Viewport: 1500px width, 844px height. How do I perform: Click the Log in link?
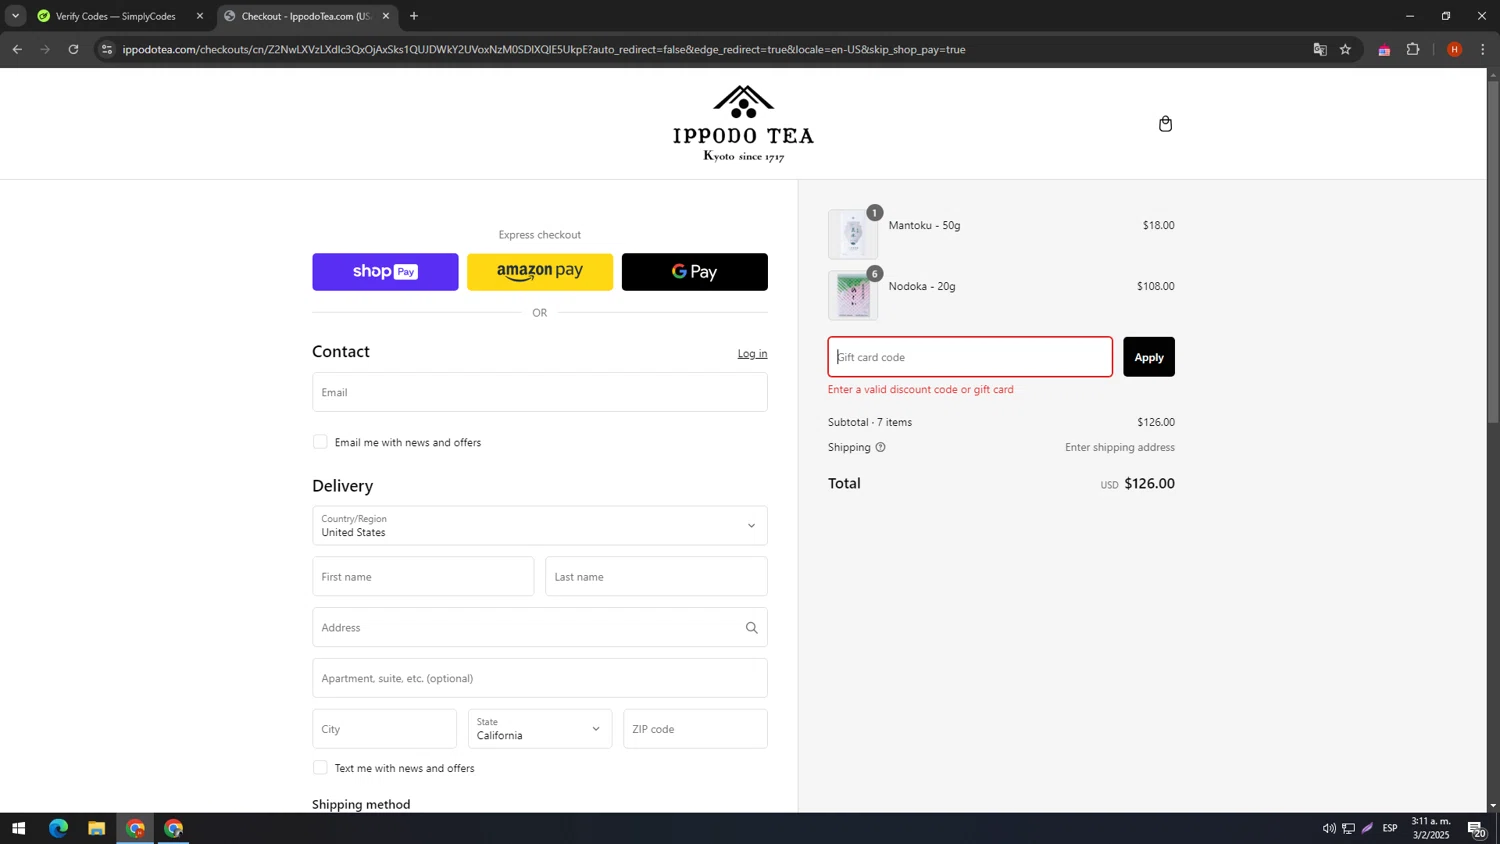click(x=752, y=353)
